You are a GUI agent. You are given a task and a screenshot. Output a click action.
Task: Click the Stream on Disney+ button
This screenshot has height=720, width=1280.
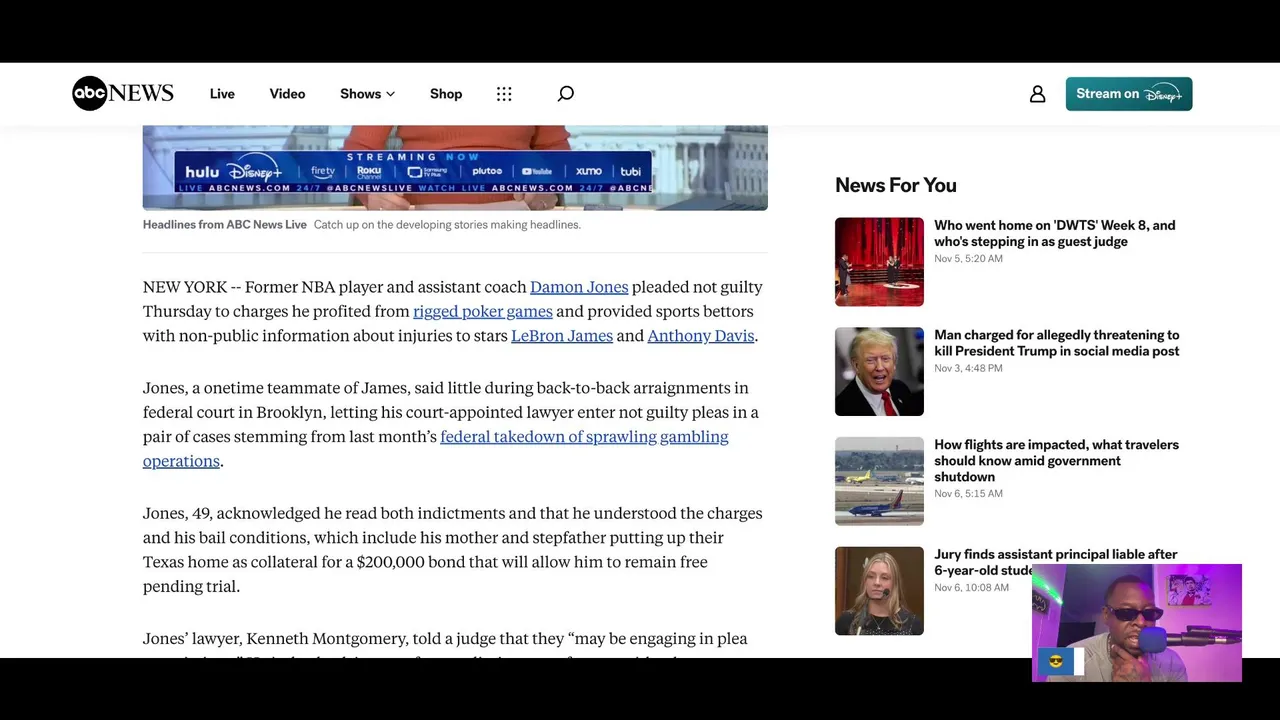pyautogui.click(x=1129, y=94)
